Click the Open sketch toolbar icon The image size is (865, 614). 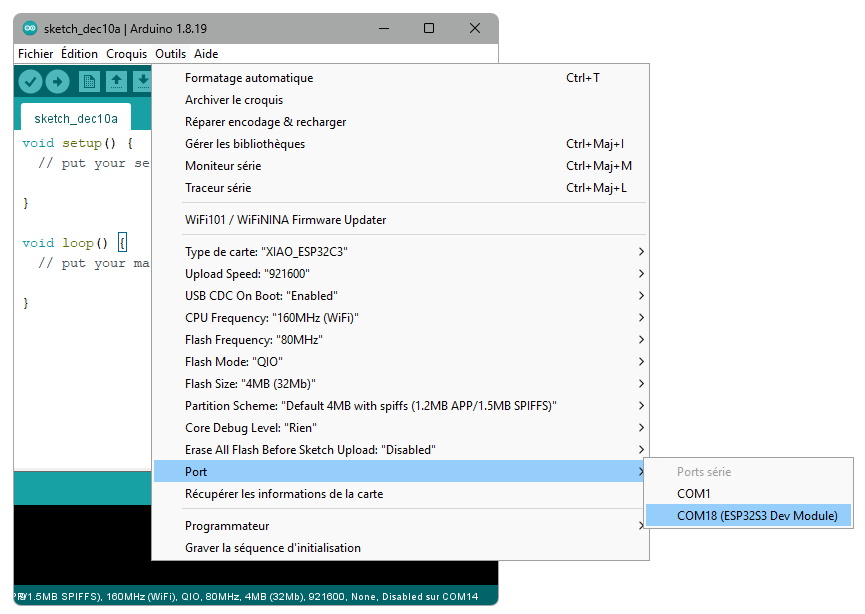[117, 81]
